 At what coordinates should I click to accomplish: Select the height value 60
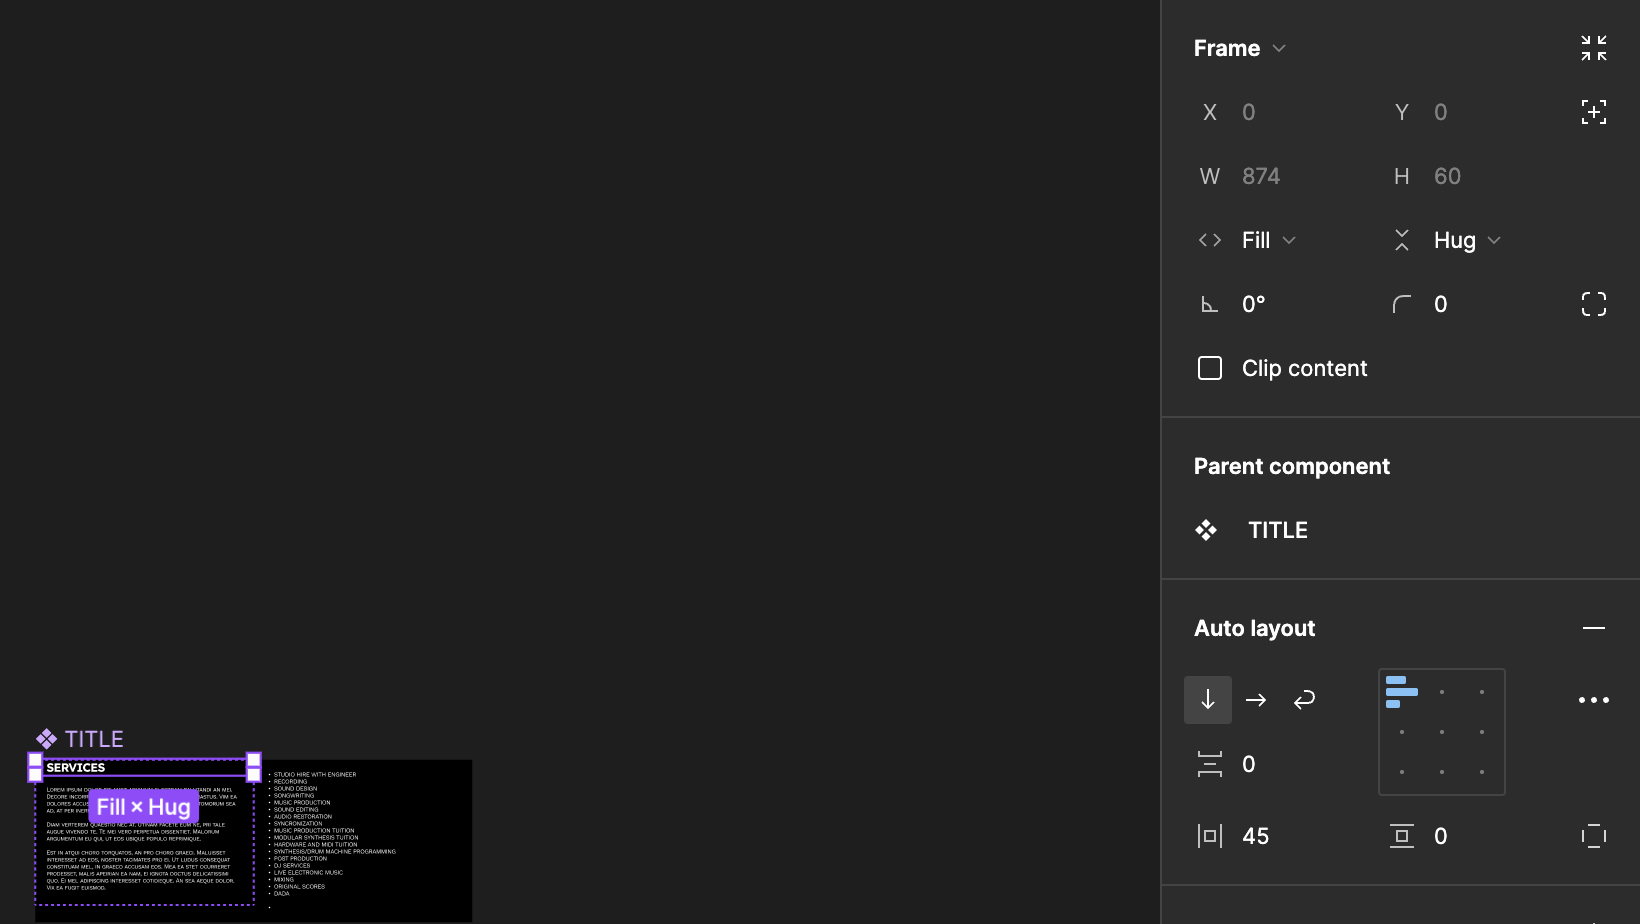[x=1447, y=176]
